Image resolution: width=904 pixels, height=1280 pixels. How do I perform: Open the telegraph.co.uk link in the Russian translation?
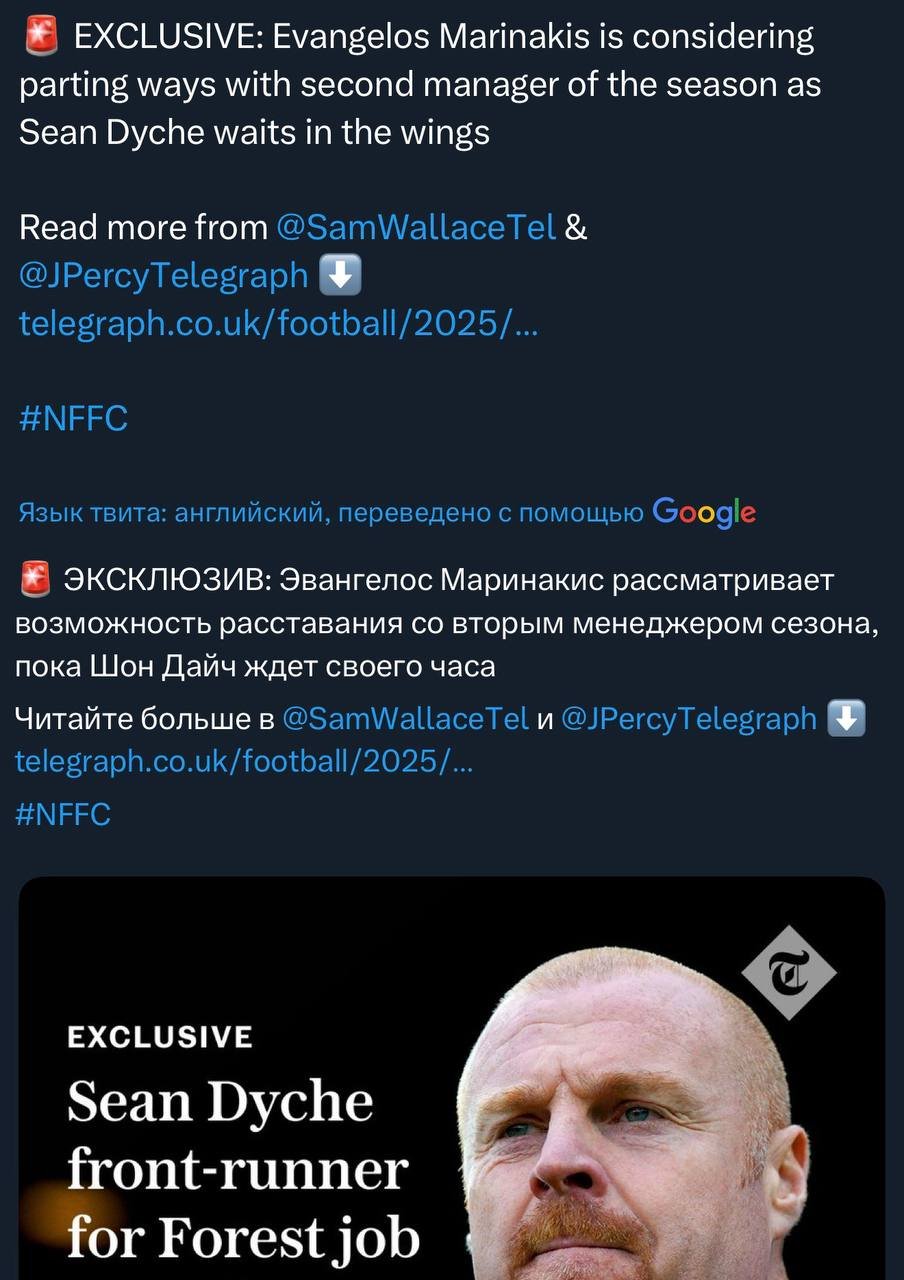245,762
